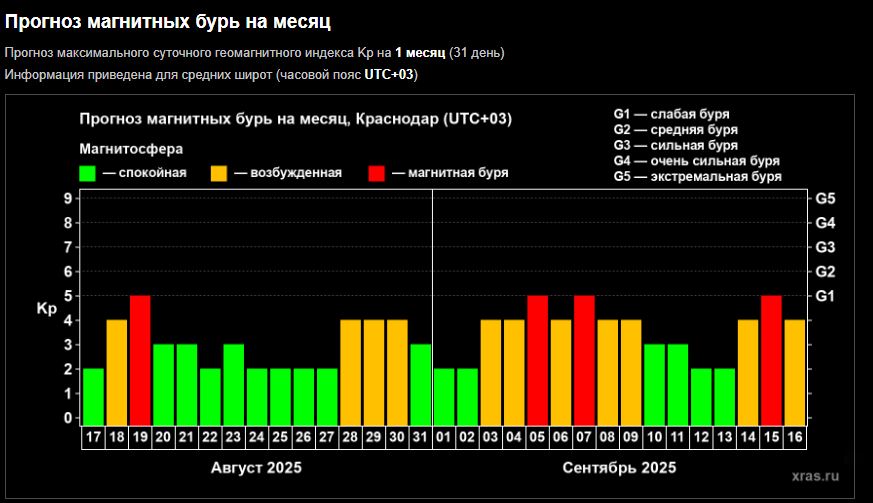The width and height of the screenshot is (873, 503).
Task: Select the green bar for August 17
Action: pyautogui.click(x=94, y=397)
